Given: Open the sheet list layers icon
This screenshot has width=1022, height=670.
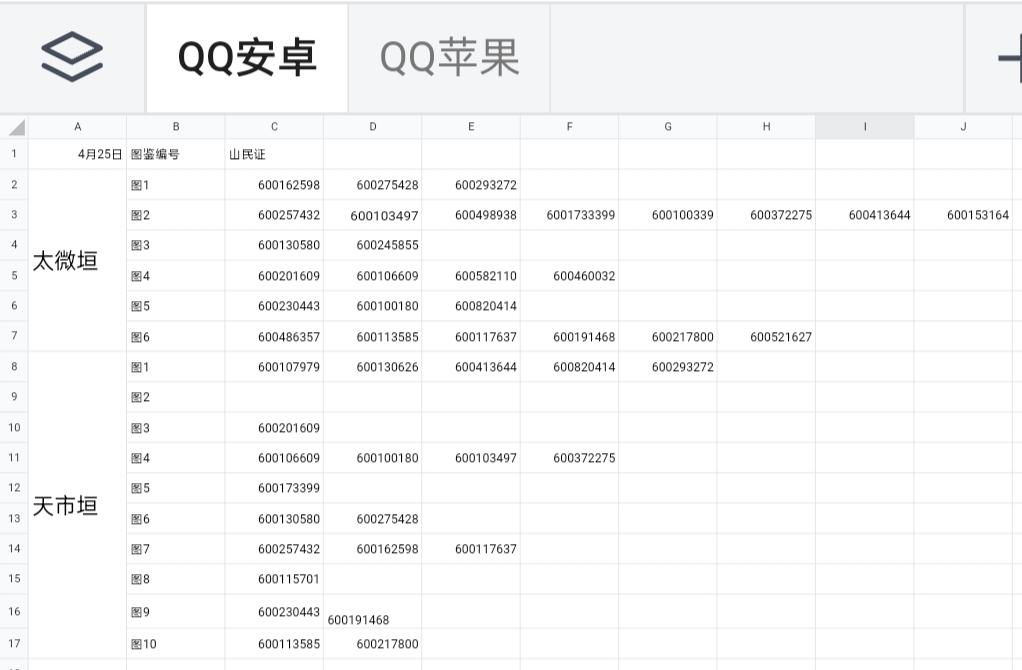Looking at the screenshot, I should pos(72,57).
